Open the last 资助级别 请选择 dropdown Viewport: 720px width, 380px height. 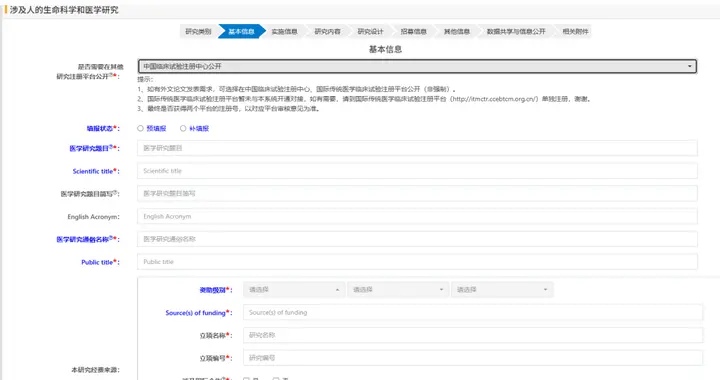tap(502, 290)
